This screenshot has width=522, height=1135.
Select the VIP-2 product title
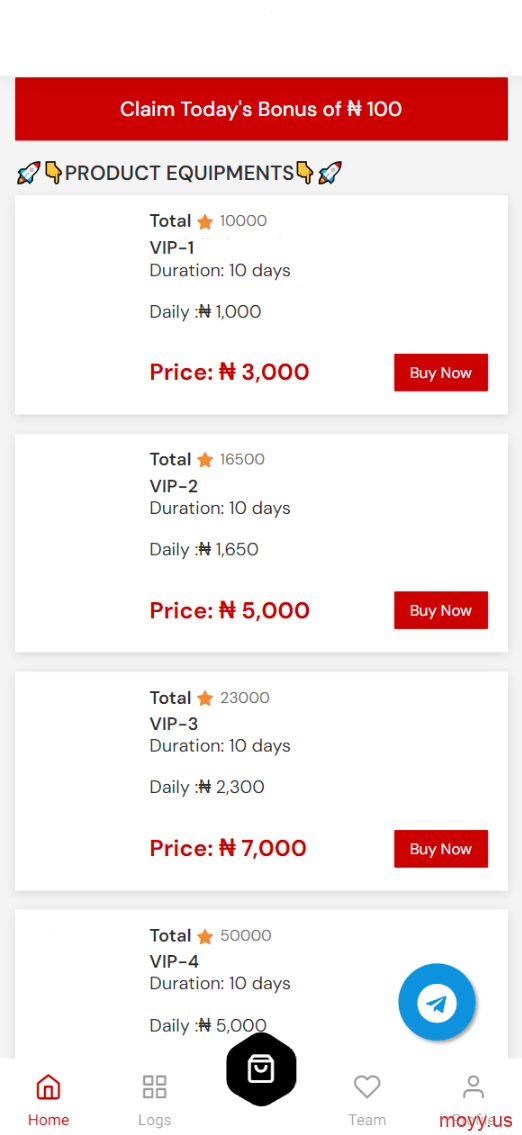click(174, 486)
